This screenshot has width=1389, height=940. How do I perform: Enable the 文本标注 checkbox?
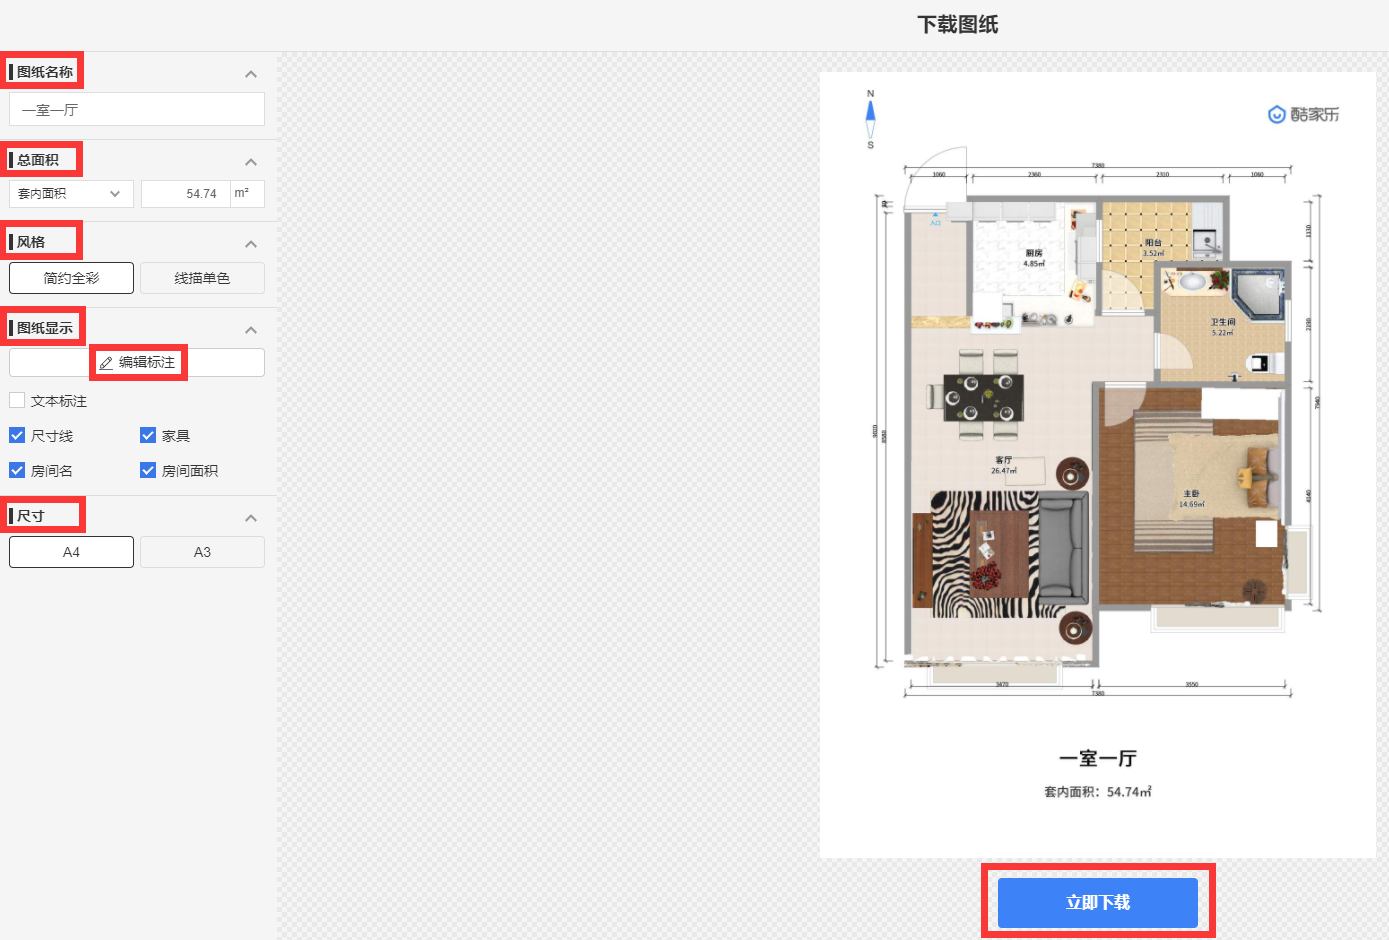pos(17,400)
